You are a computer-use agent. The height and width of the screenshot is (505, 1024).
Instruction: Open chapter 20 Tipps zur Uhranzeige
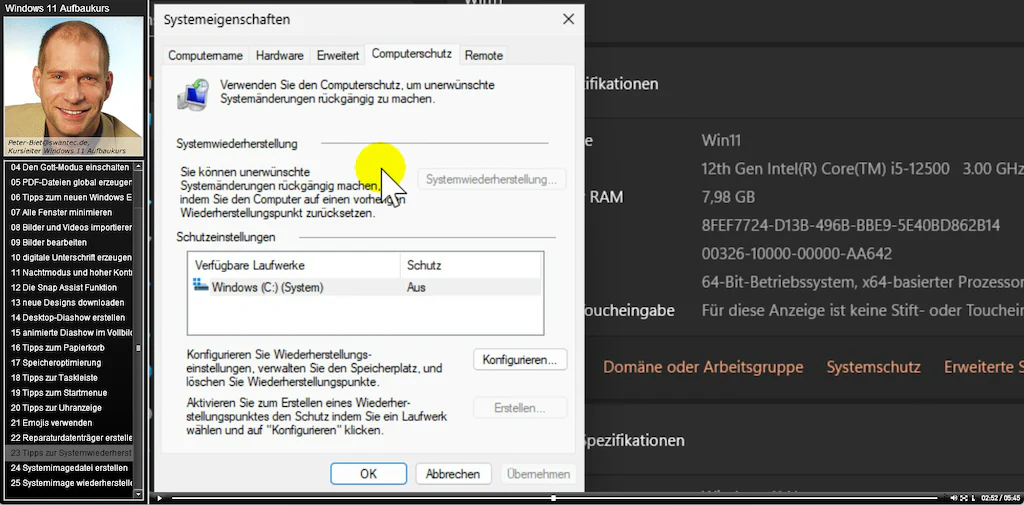(69, 408)
